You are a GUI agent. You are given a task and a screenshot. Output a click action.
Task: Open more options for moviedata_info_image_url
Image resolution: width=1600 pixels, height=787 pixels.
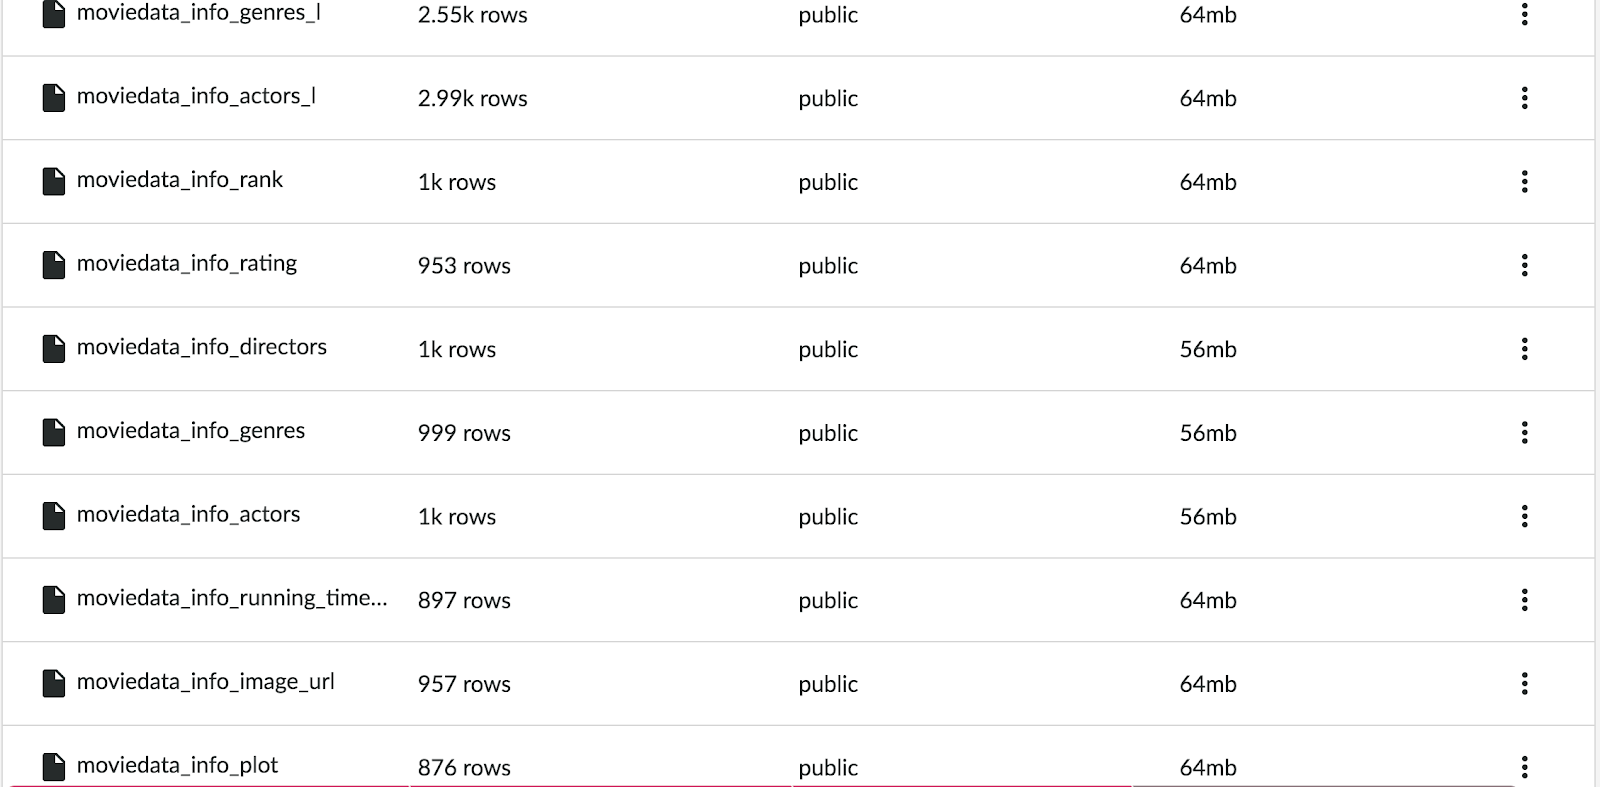[x=1524, y=683]
